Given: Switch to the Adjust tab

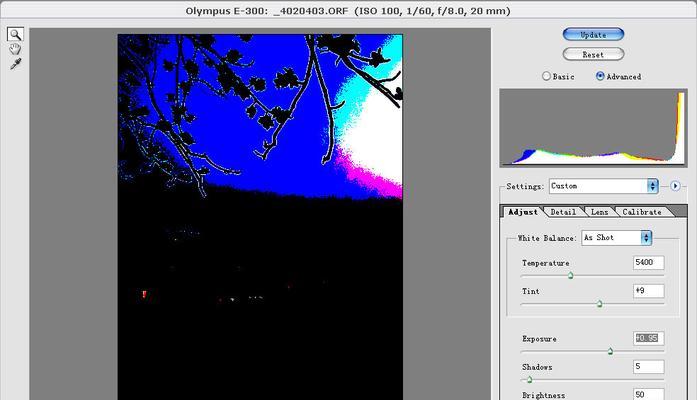Looking at the screenshot, I should [x=523, y=212].
